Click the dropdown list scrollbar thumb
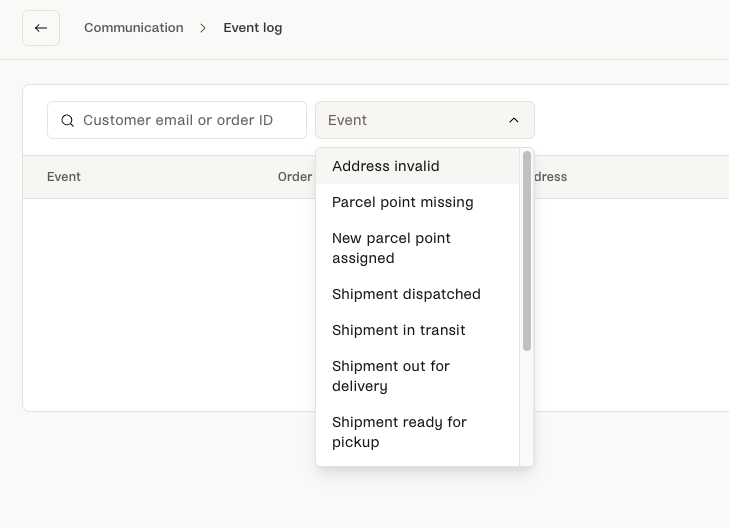Viewport: 729px width, 528px height. click(x=527, y=250)
